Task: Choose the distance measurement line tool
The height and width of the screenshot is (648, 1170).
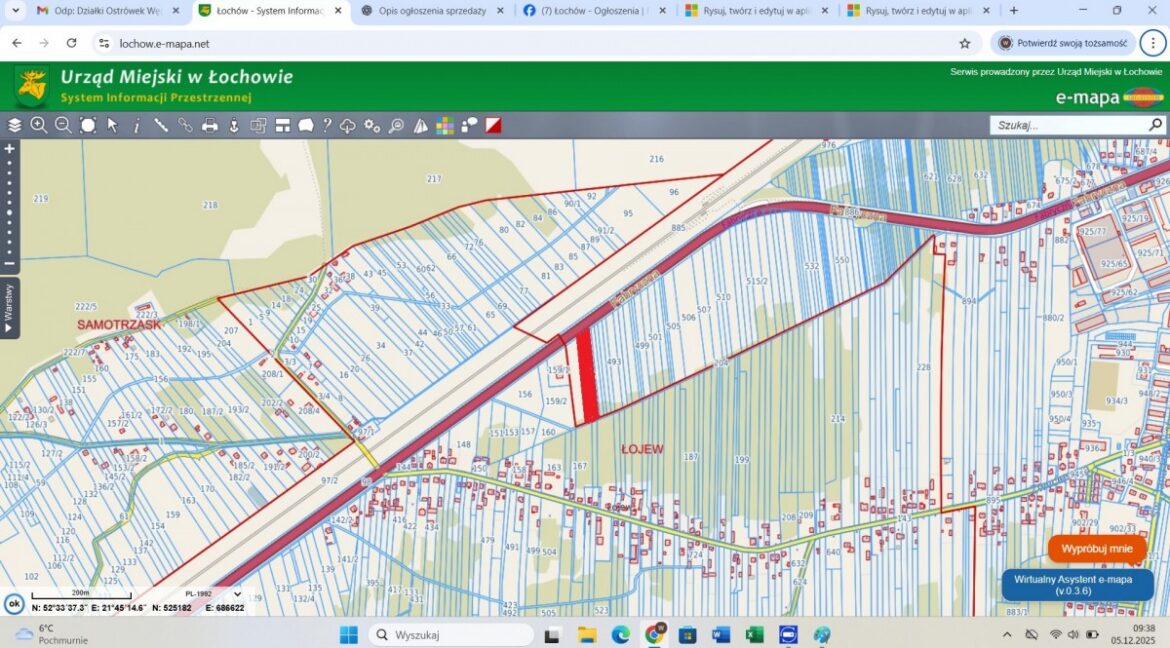Action: pos(161,125)
